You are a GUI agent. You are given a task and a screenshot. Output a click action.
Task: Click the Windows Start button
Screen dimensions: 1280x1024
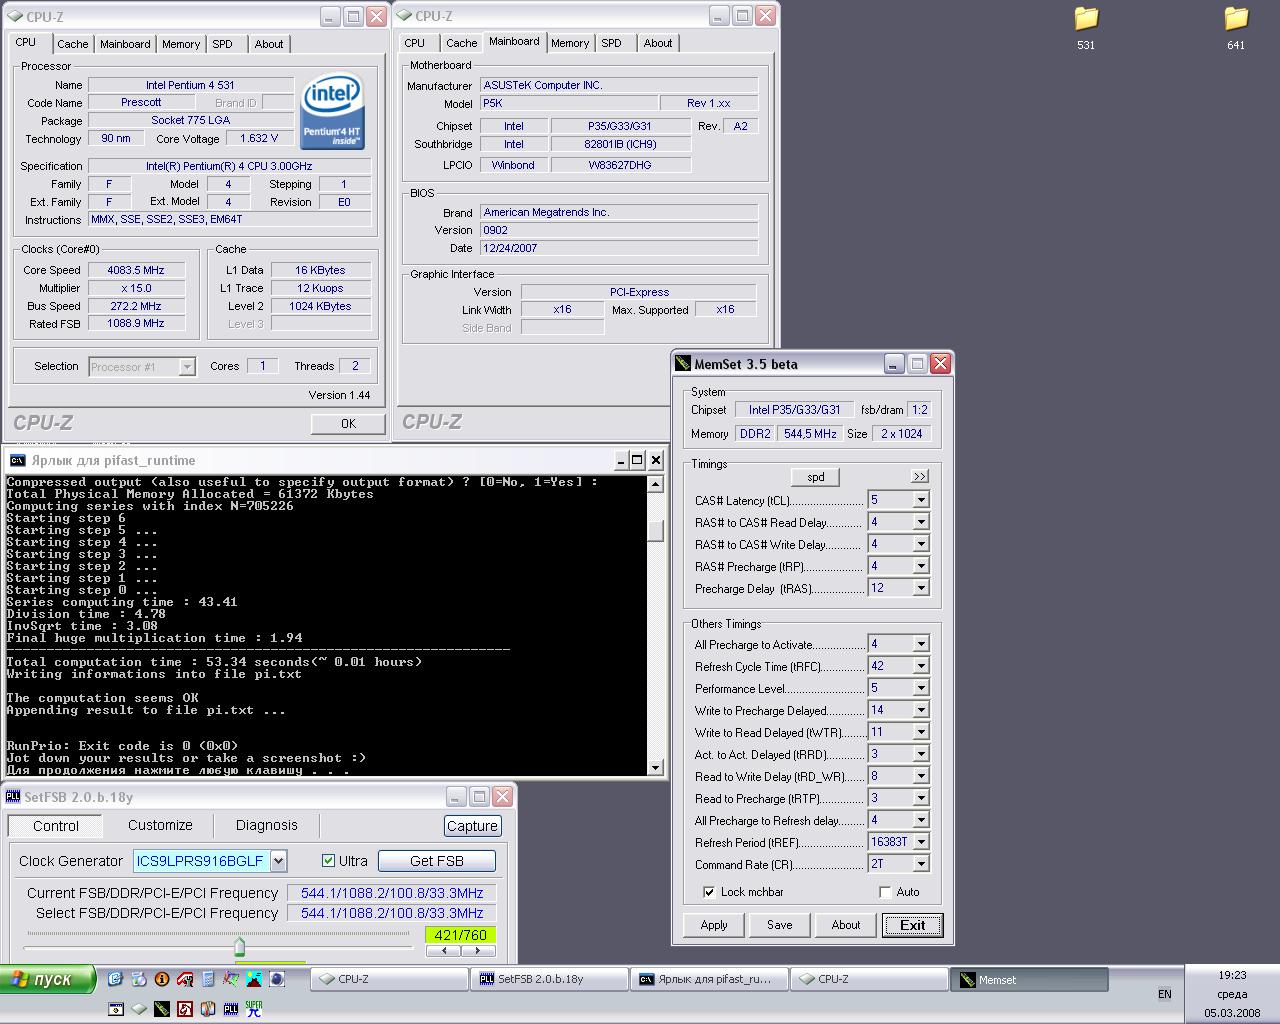tap(47, 979)
